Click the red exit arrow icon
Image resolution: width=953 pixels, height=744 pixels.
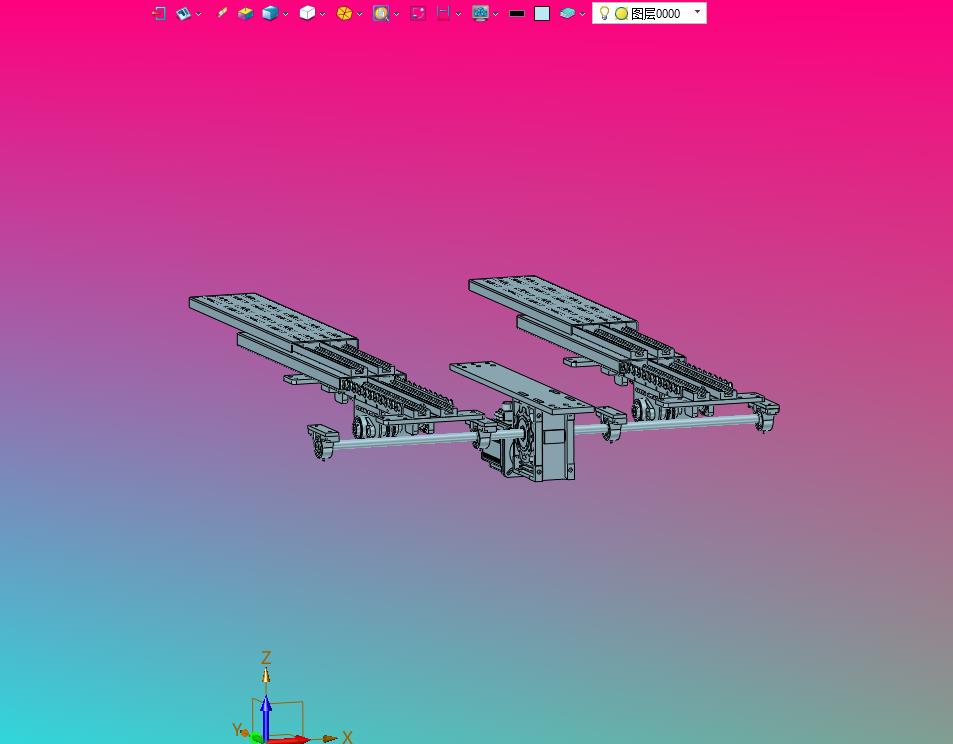tap(159, 13)
